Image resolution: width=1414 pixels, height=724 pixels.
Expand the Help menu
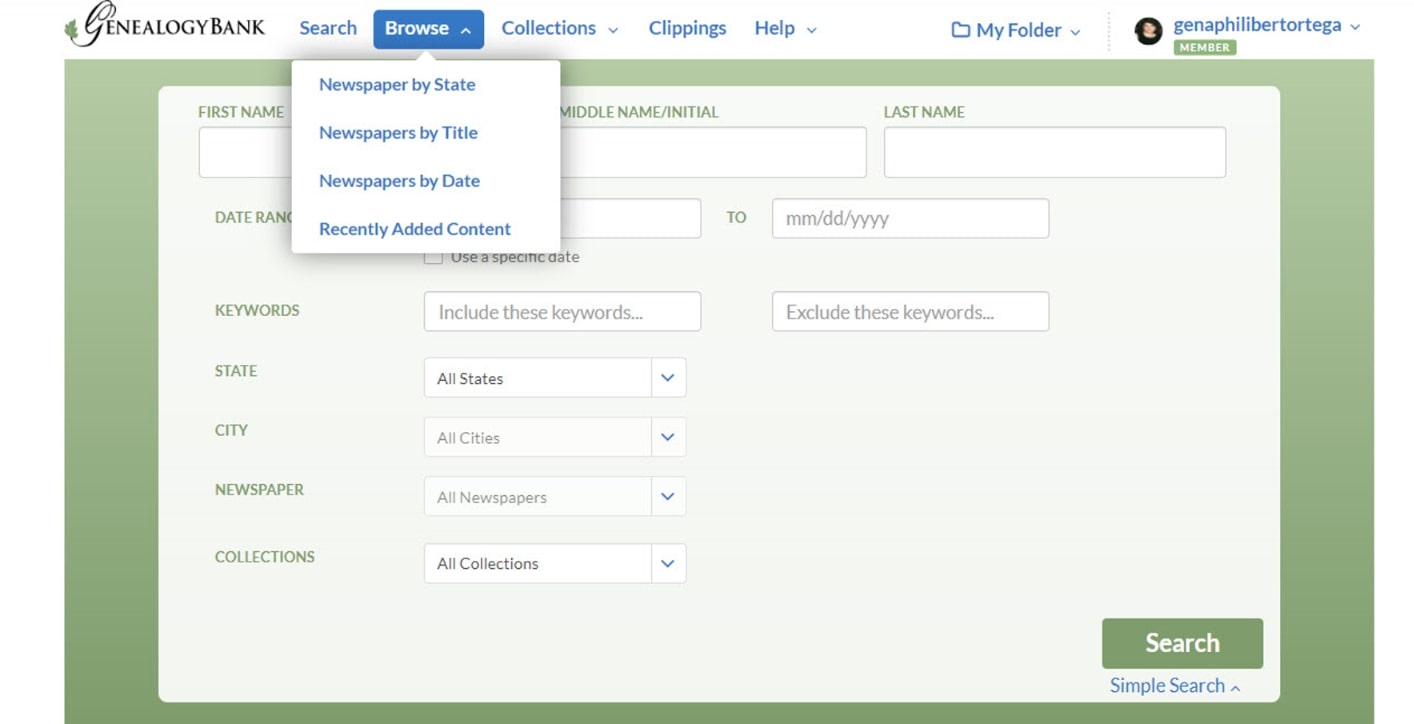tap(785, 29)
